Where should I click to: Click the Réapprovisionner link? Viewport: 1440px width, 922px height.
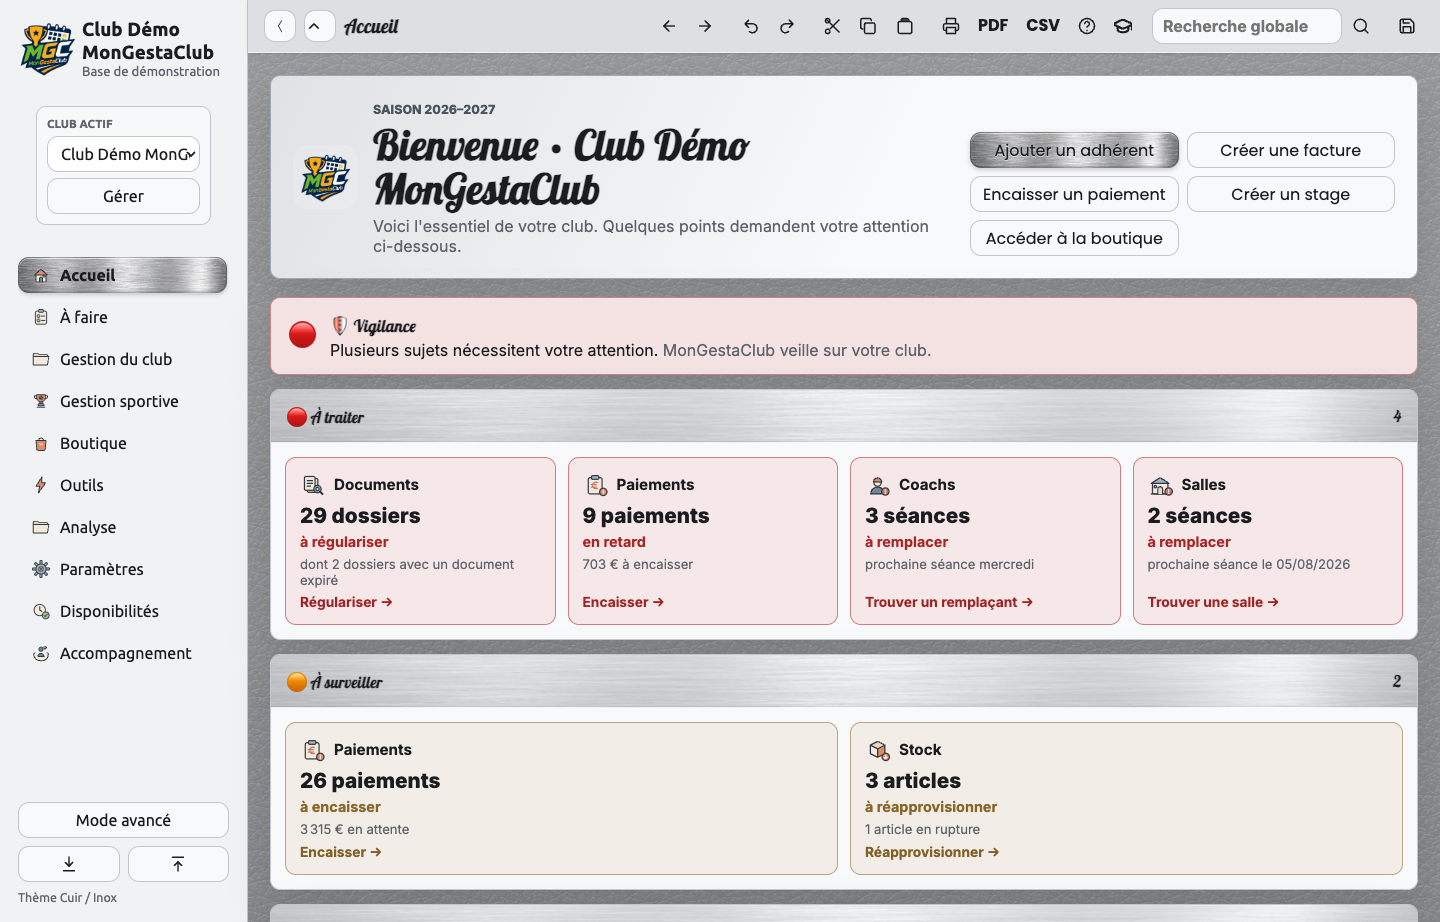pos(932,852)
